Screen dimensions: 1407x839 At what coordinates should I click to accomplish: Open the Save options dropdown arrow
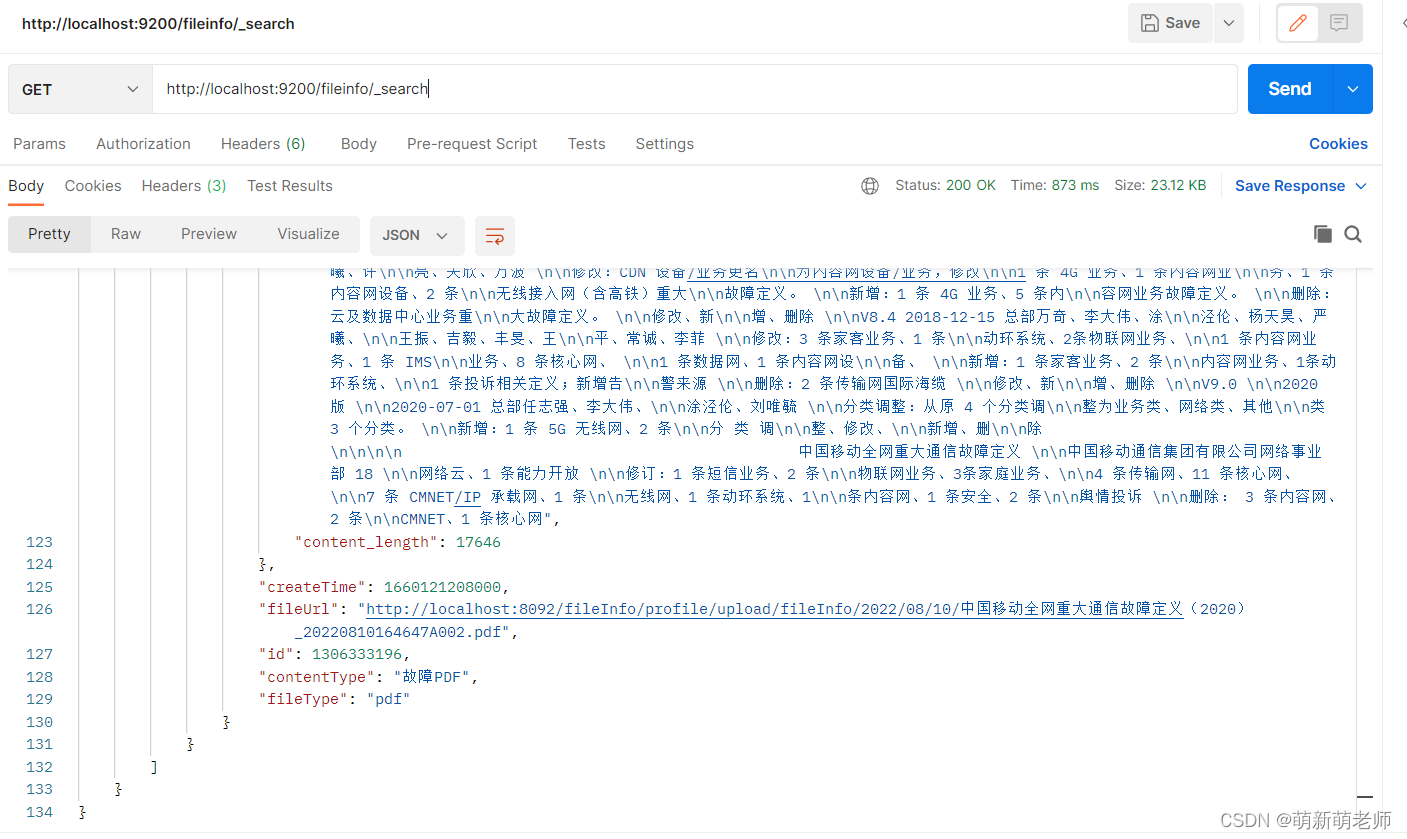pos(1228,23)
